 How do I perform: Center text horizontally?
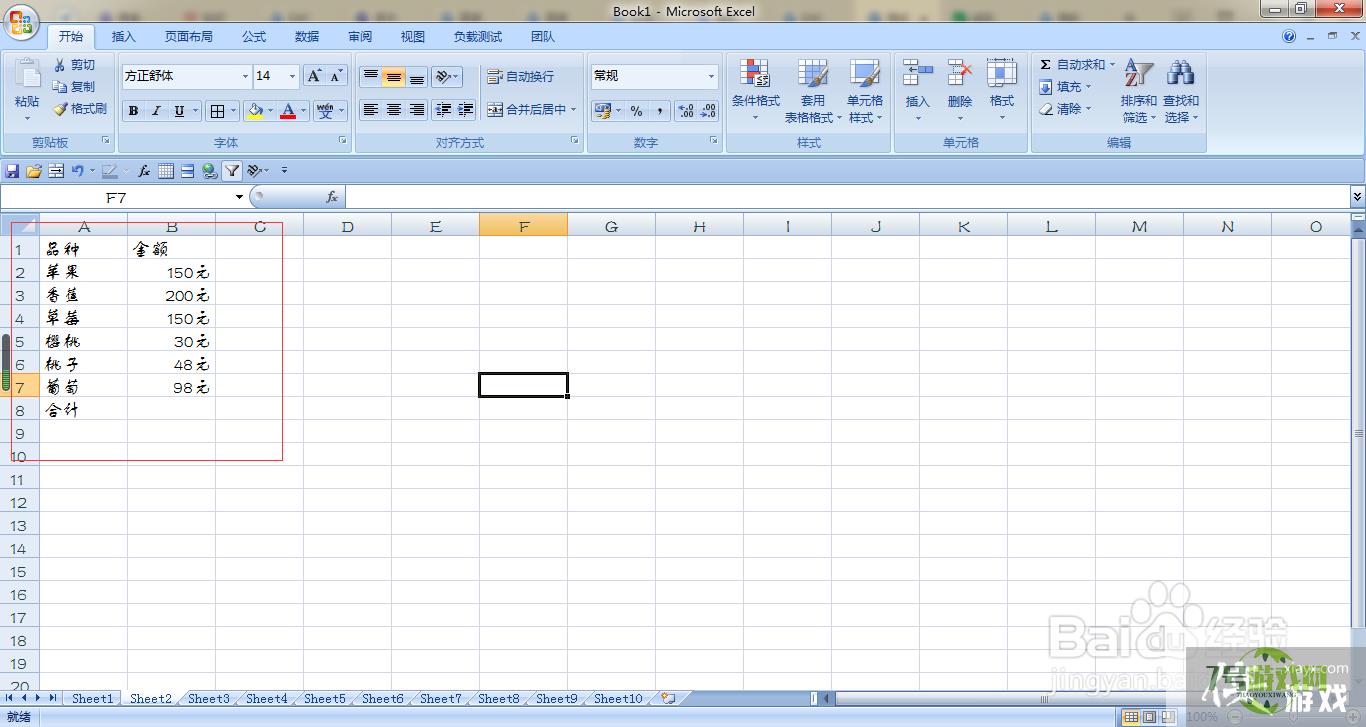(393, 110)
